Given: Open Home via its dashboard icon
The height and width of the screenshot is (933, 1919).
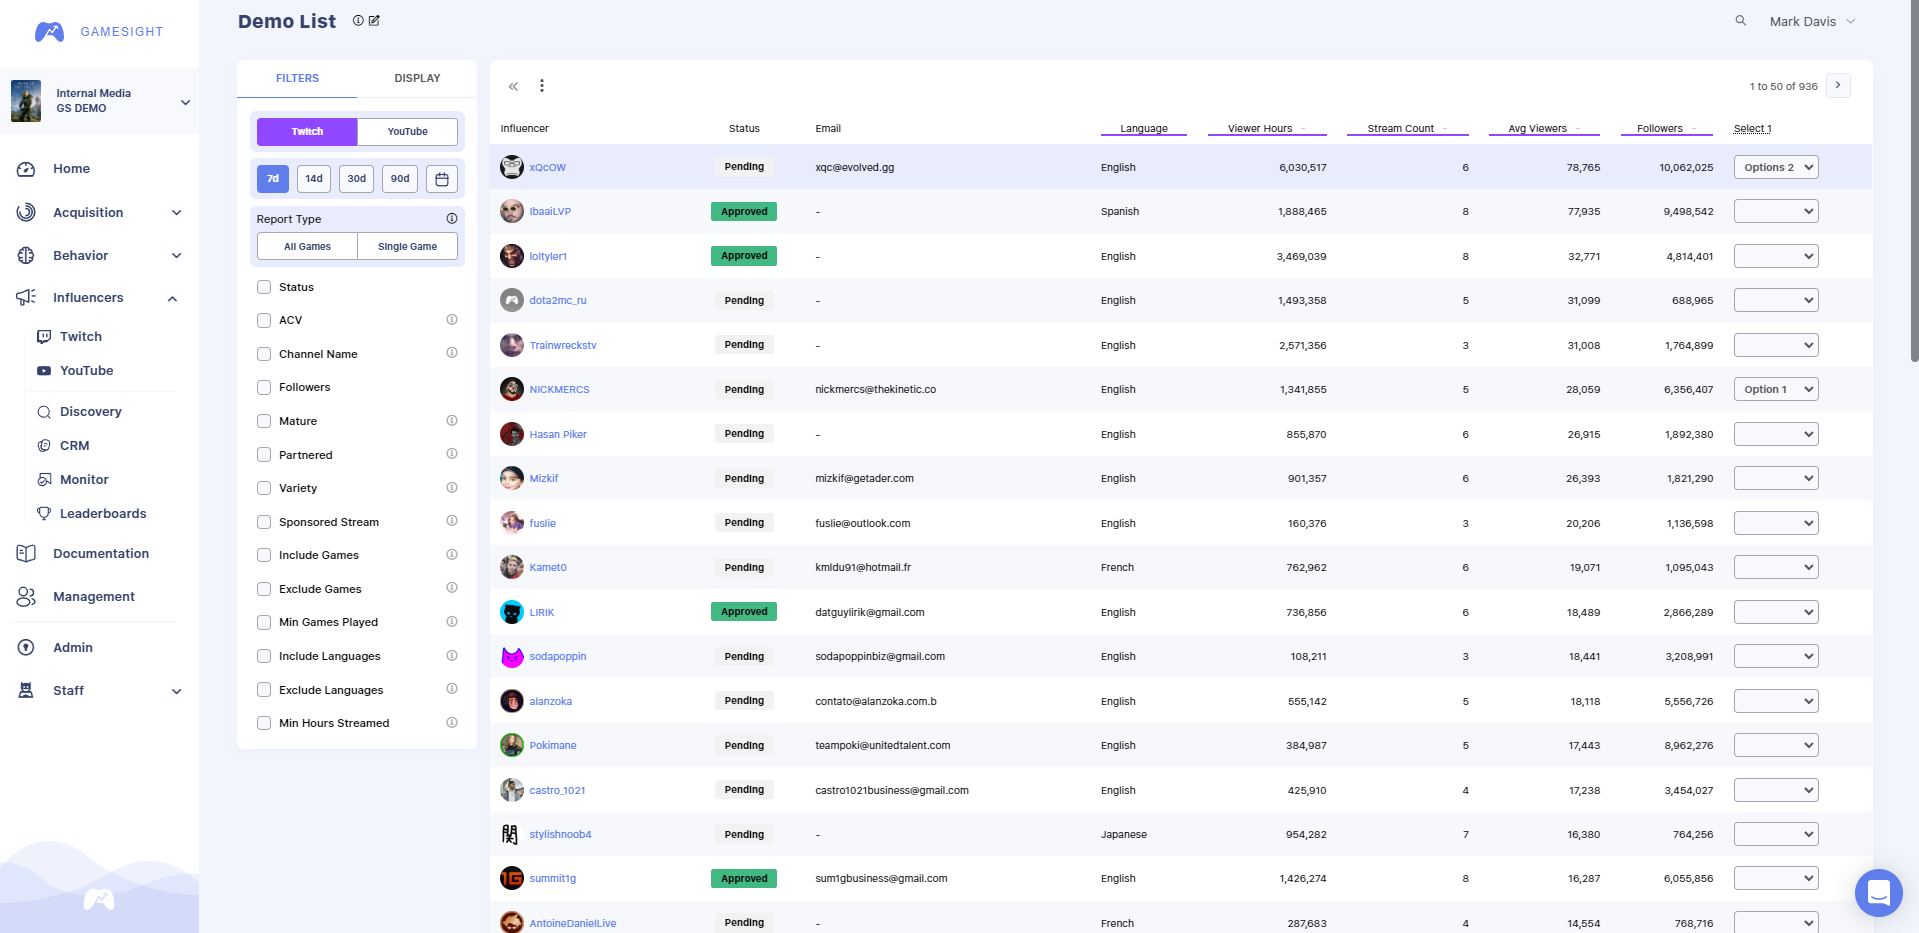Looking at the screenshot, I should 26,169.
